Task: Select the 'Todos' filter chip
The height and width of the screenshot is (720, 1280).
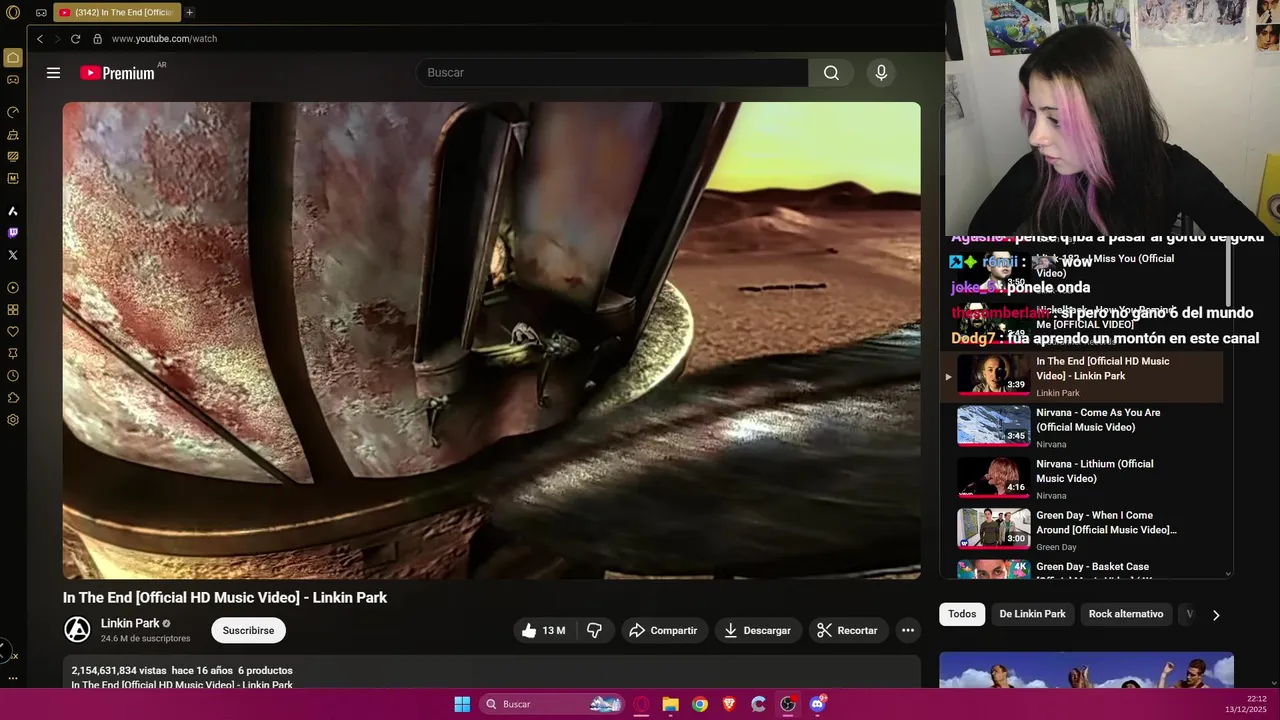Action: coord(962,614)
